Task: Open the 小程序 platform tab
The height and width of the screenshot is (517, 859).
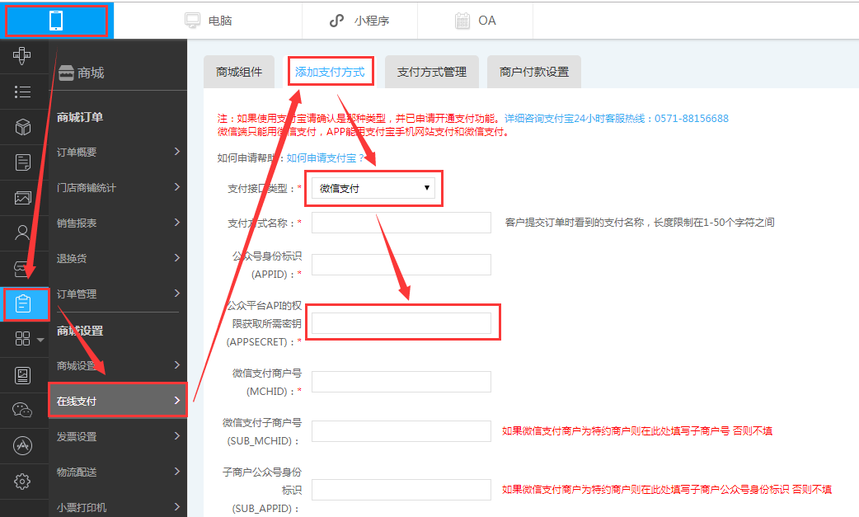Action: (359, 21)
